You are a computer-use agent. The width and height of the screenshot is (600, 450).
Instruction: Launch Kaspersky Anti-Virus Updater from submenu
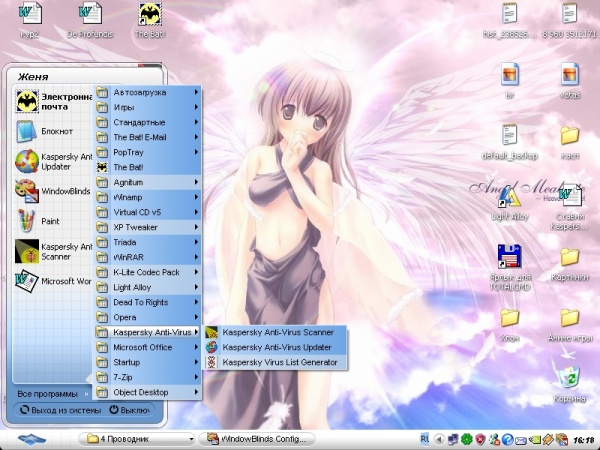[275, 347]
